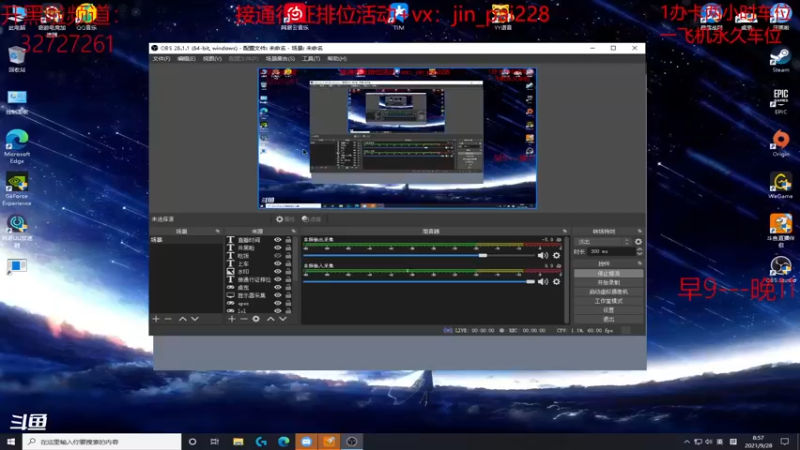Toggle visibility of 上车 text source
The width and height of the screenshot is (800, 450).
(278, 264)
